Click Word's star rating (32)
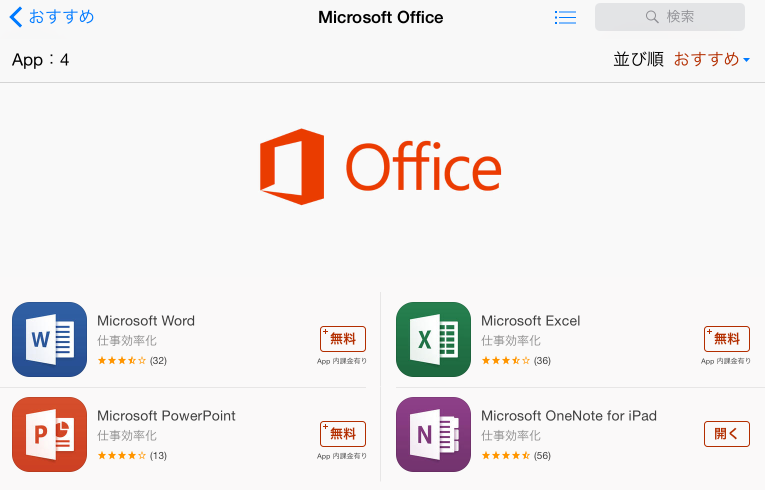The width and height of the screenshot is (765, 490). click(x=132, y=361)
